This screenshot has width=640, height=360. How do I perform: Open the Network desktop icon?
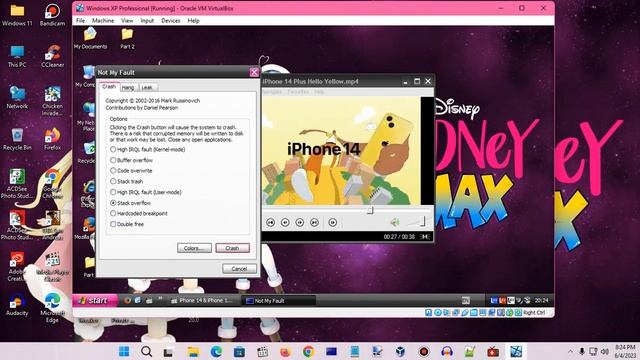[17, 98]
